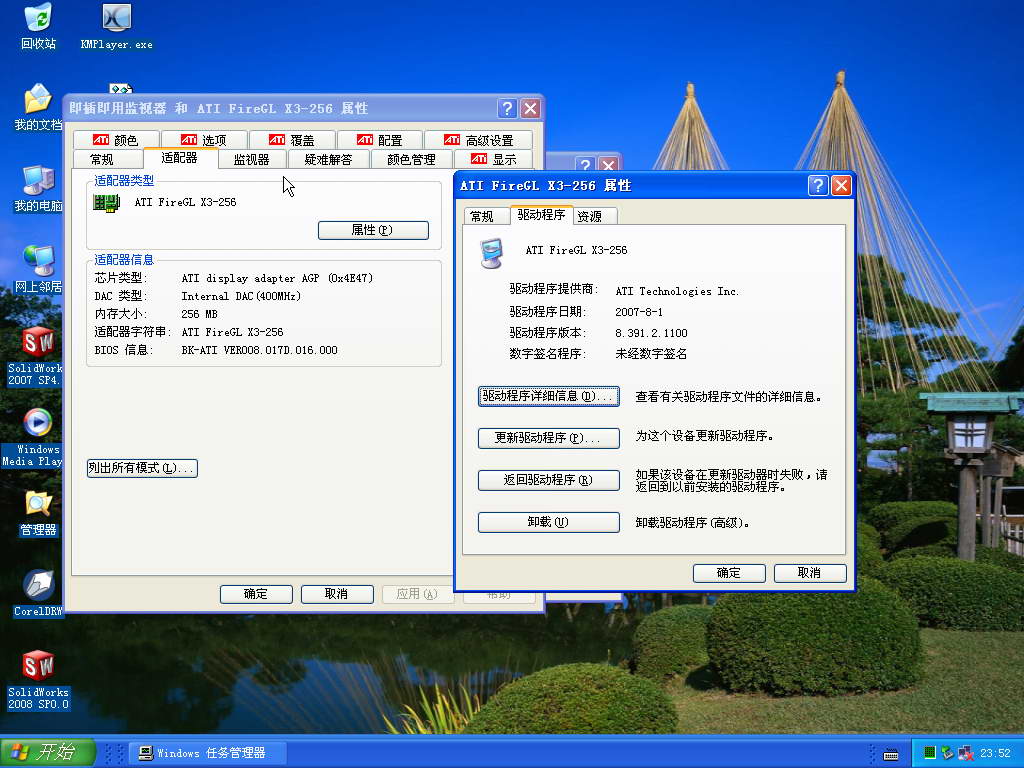
Task: Launch KMPlayer.exe from the desktop
Action: click(x=116, y=26)
